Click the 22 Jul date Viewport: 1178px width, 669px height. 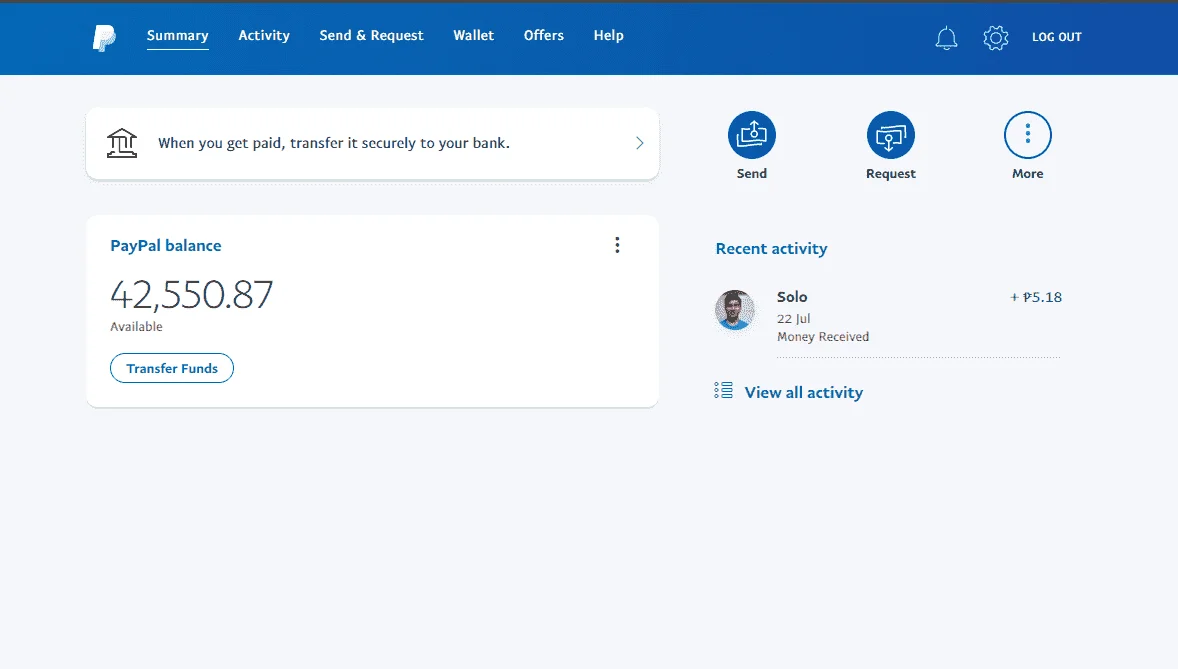coord(793,319)
